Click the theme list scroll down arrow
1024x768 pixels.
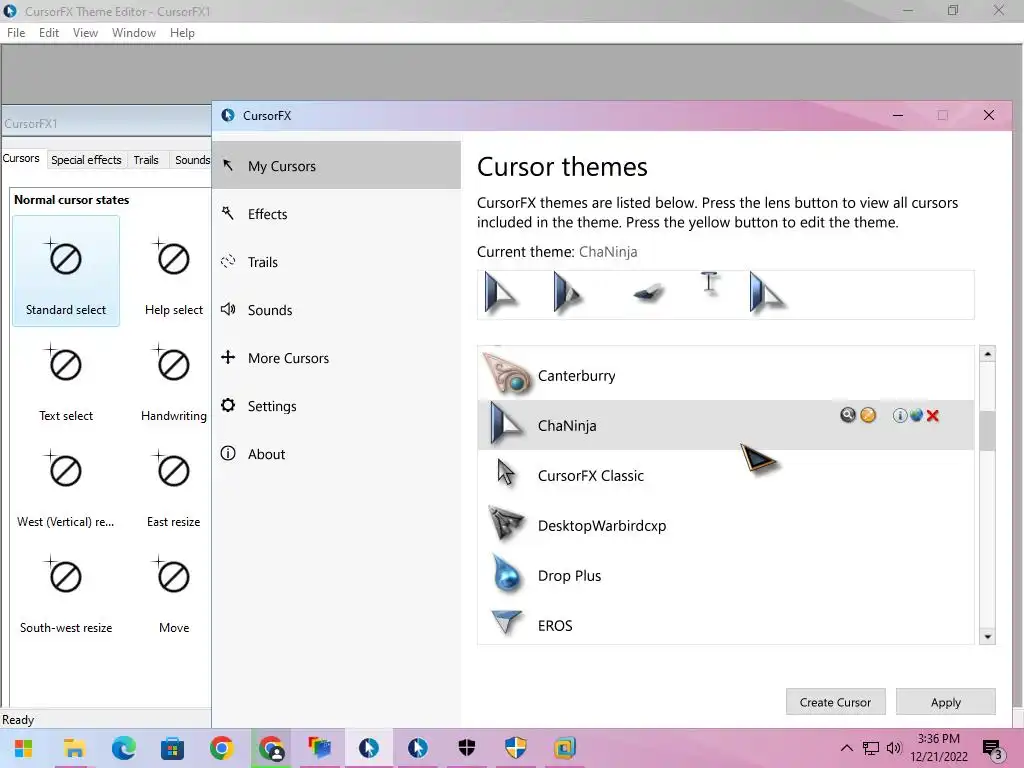(987, 637)
